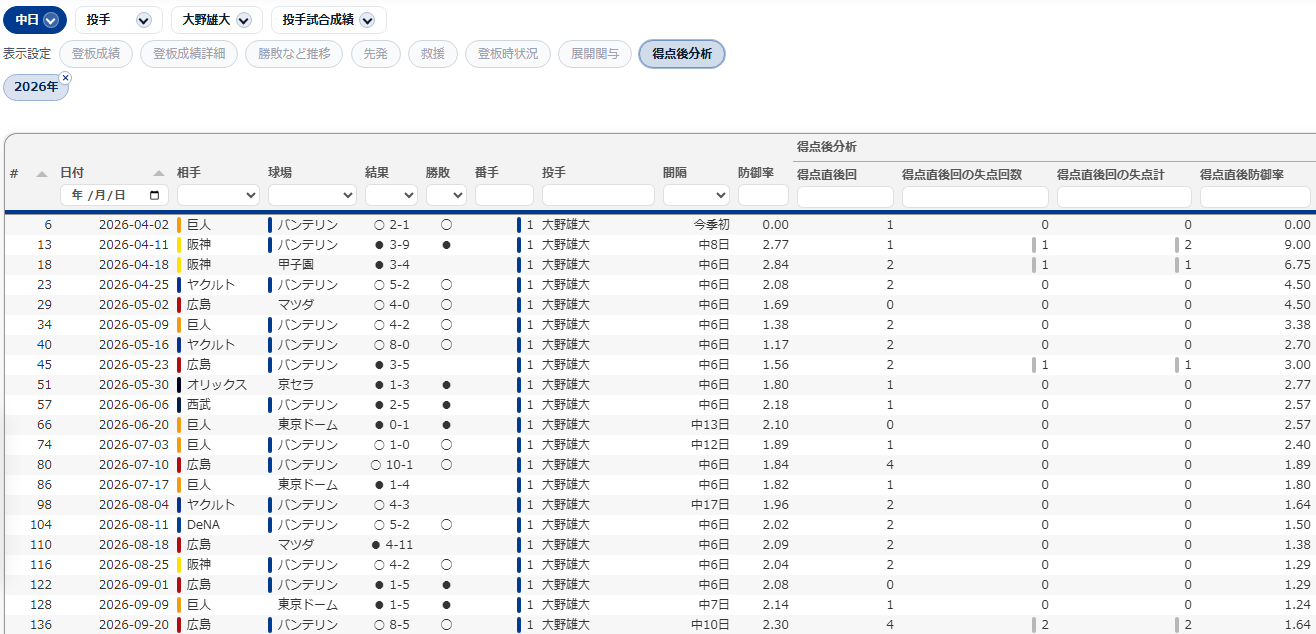The image size is (1316, 634).
Task: Toggle the 勝敗など推移 display setting
Action: tap(294, 54)
